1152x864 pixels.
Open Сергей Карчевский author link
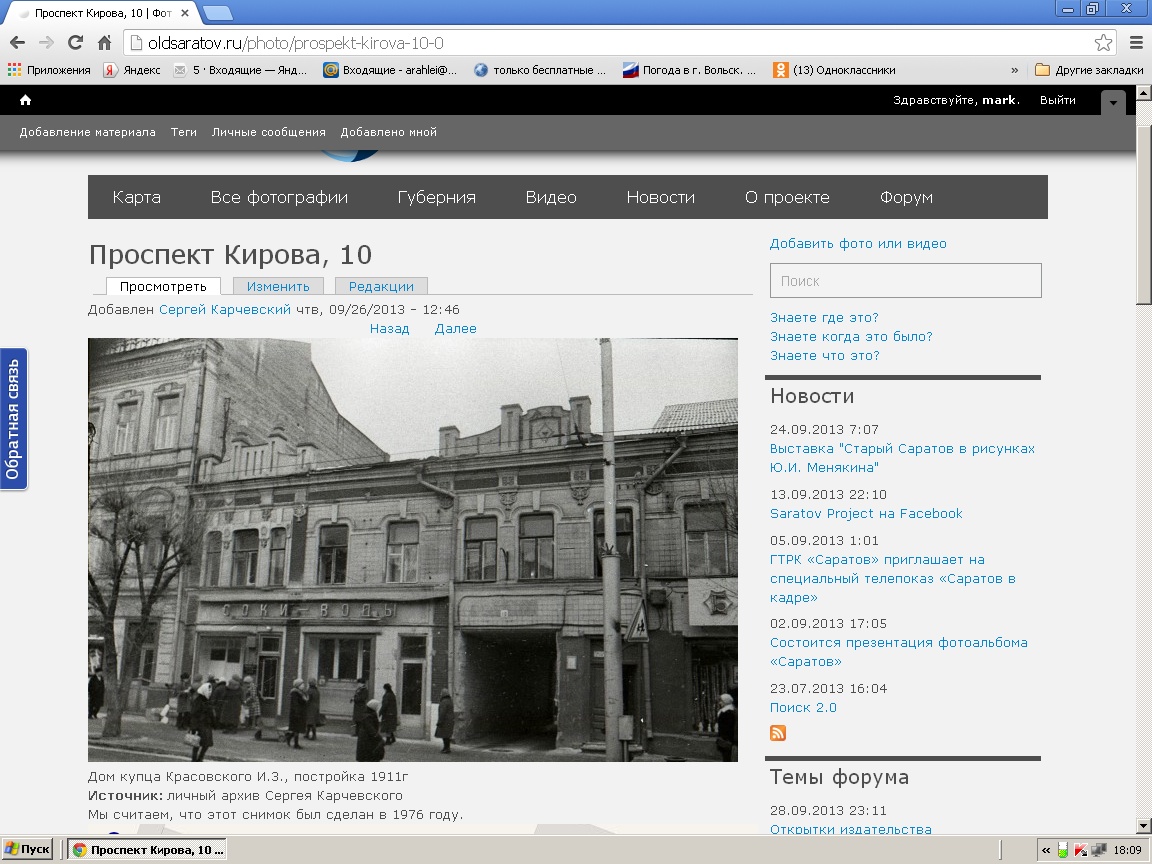coord(225,309)
